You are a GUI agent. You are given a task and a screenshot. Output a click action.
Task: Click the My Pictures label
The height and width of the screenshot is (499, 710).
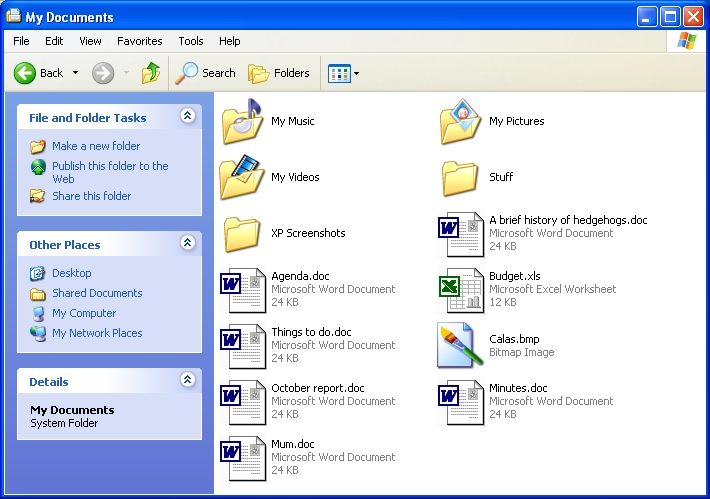[x=517, y=121]
